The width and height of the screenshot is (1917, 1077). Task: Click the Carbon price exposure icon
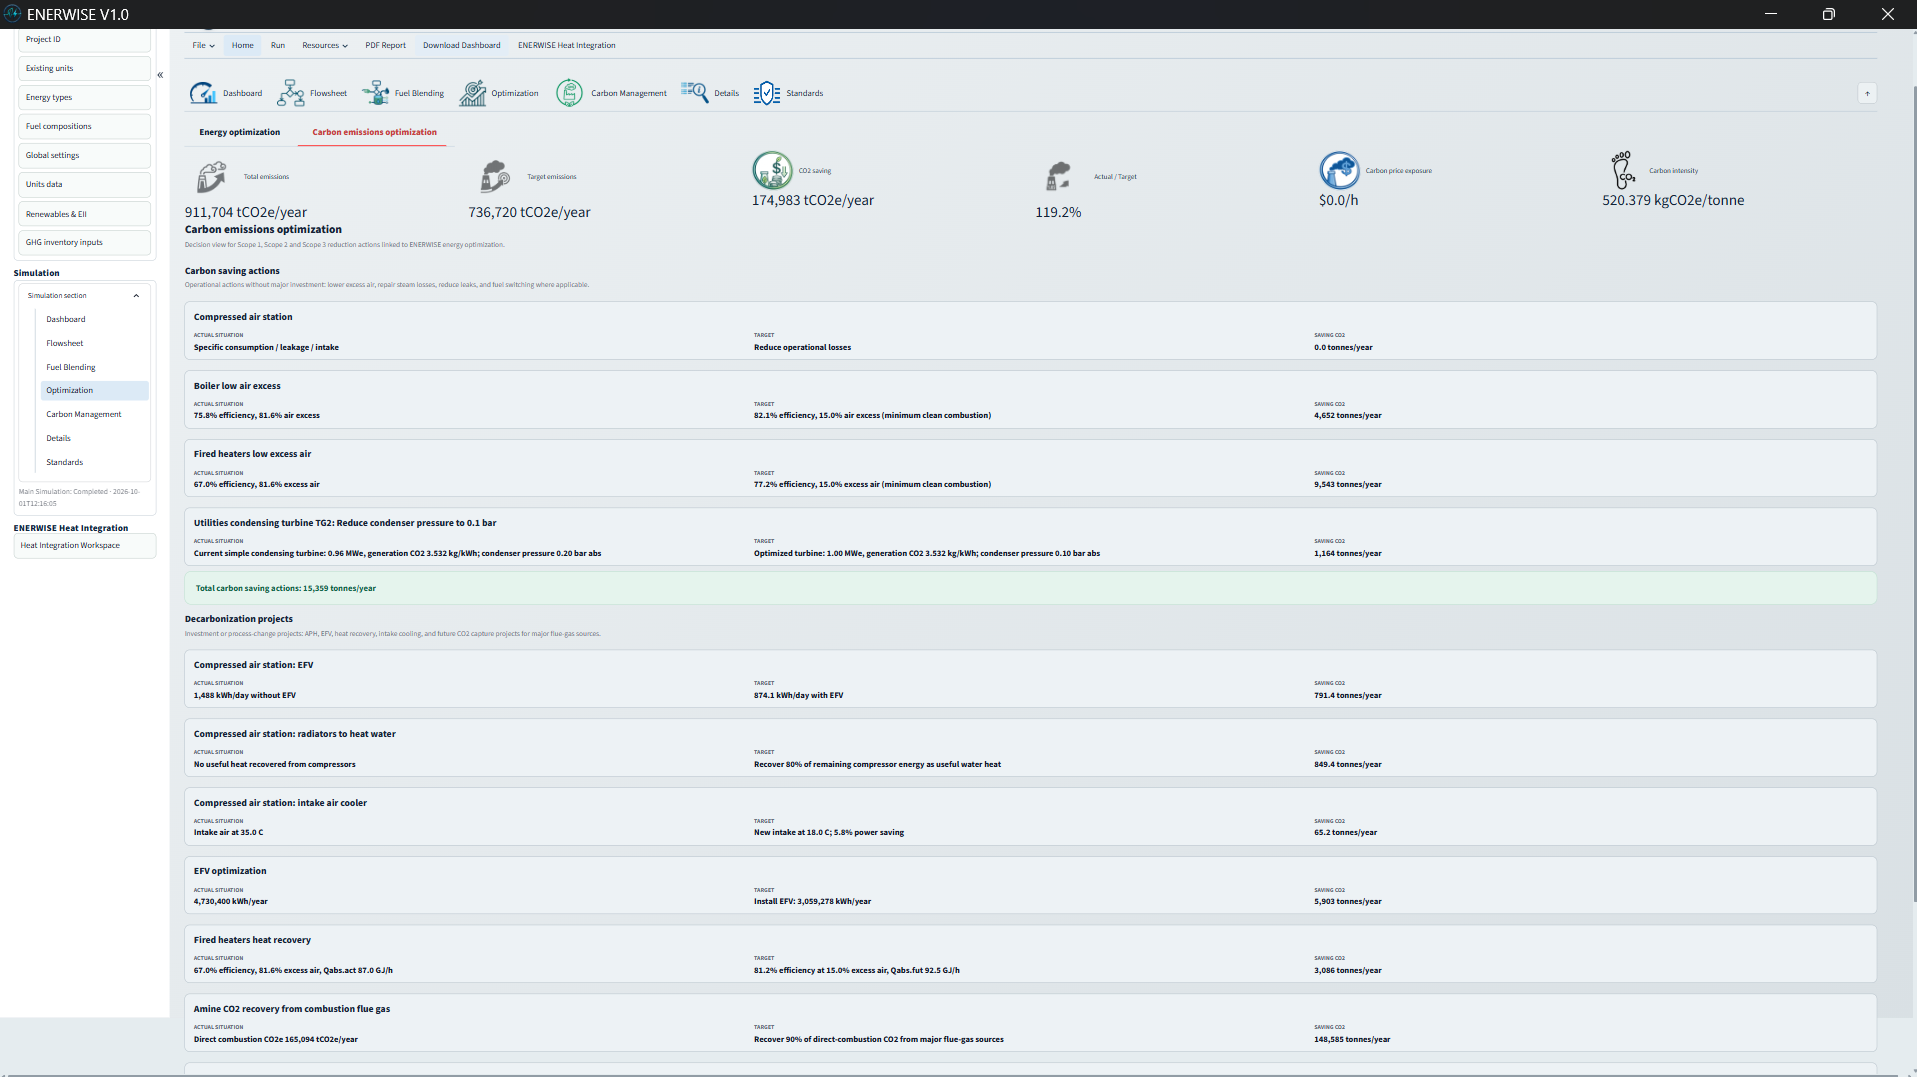pyautogui.click(x=1339, y=171)
